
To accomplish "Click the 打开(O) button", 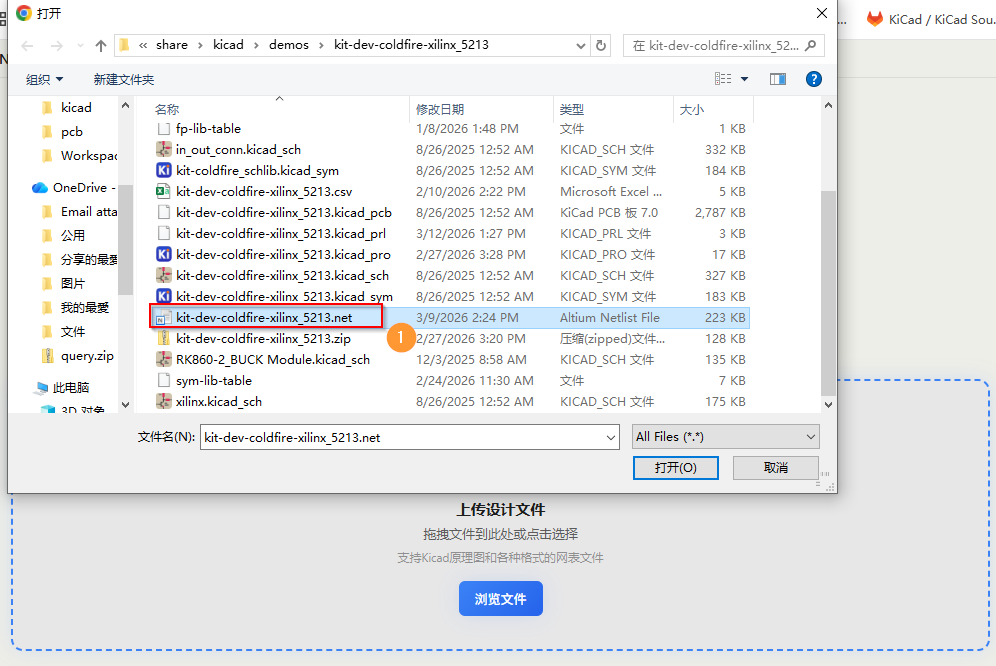I will 675,467.
